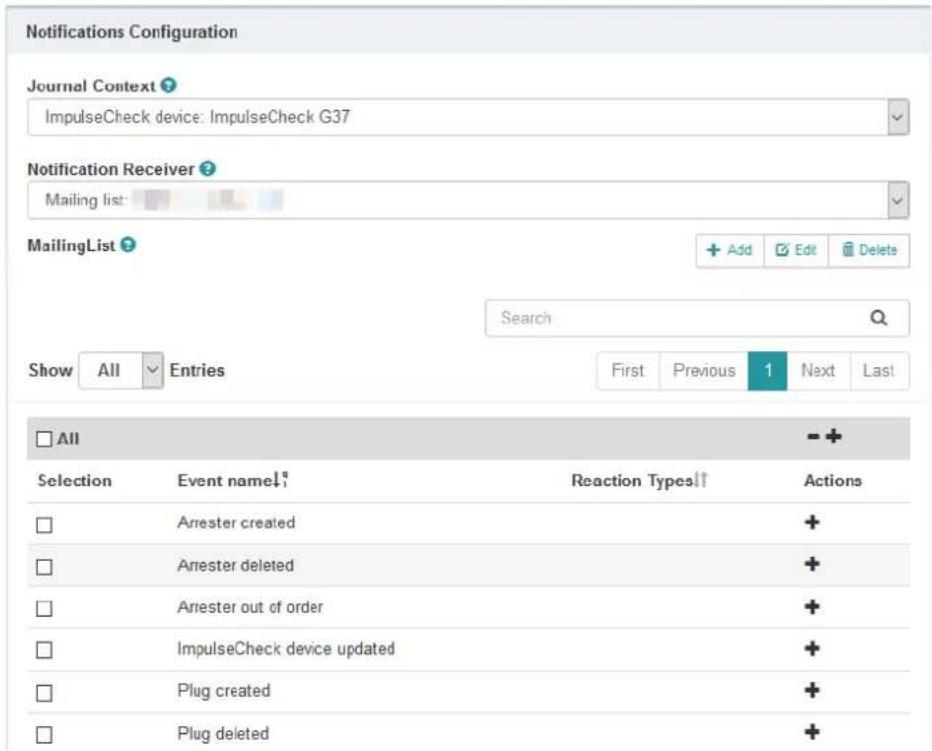Open the Show entries count dropdown
Screen dimensions: 932x751
click(121, 370)
